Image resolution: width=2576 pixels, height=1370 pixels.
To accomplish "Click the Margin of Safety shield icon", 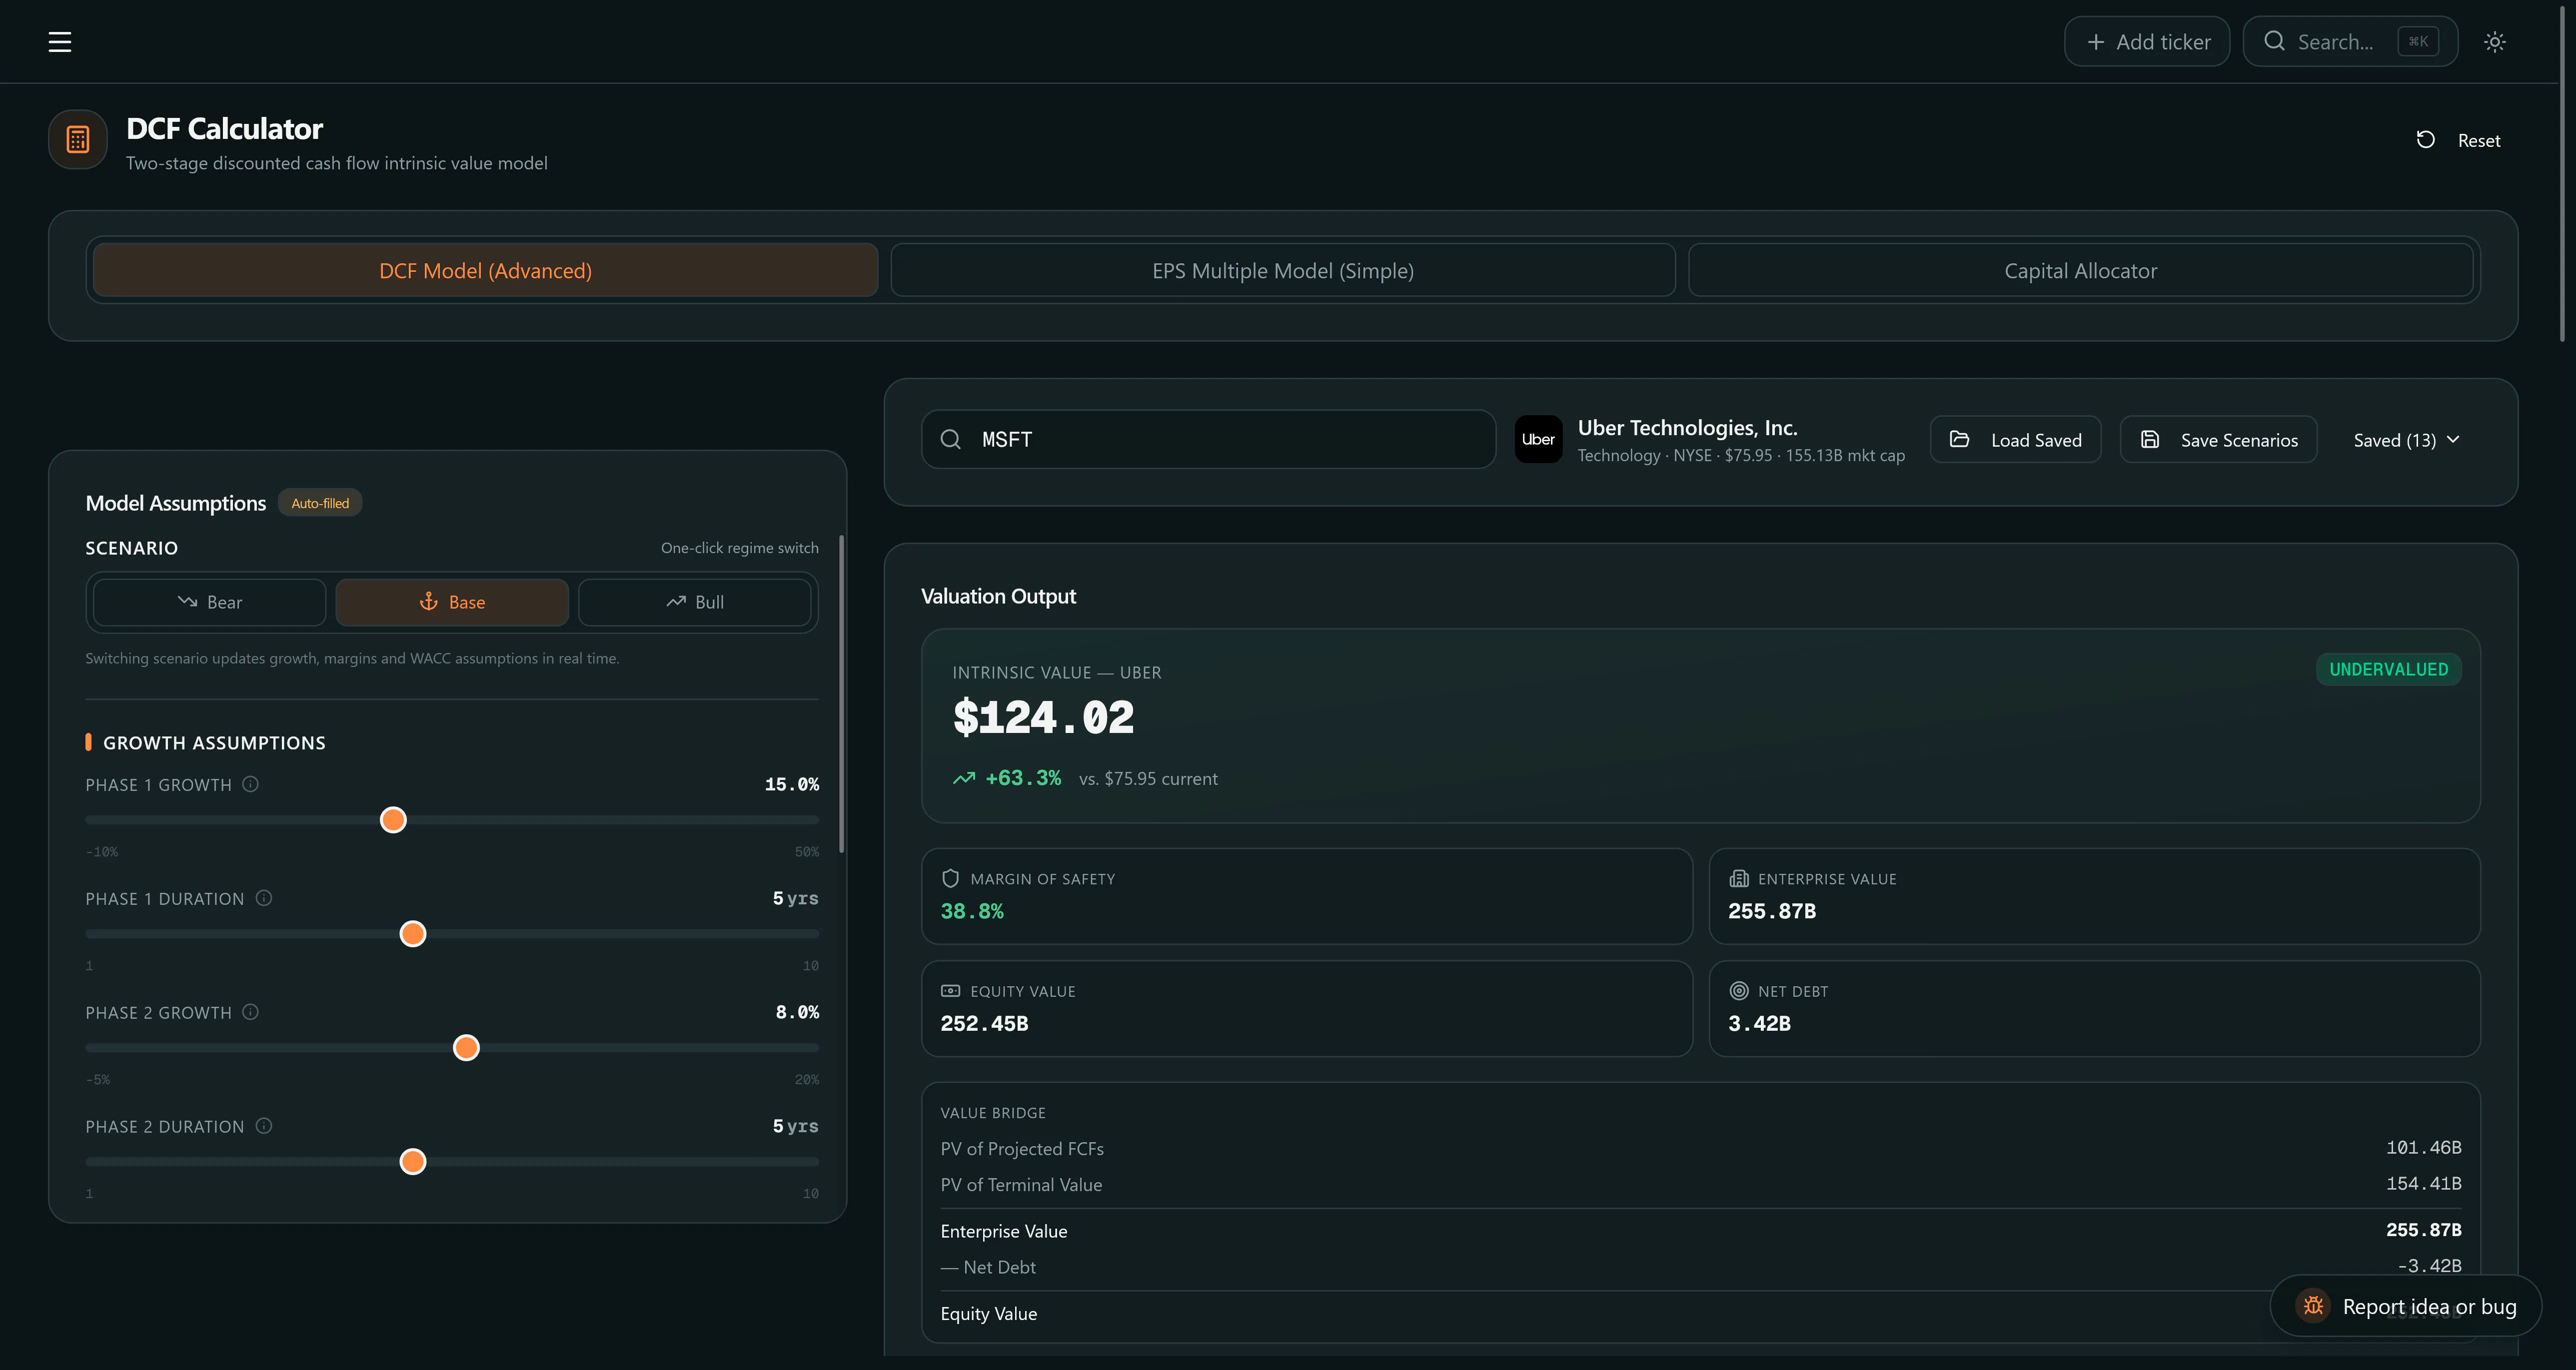I will coord(950,879).
